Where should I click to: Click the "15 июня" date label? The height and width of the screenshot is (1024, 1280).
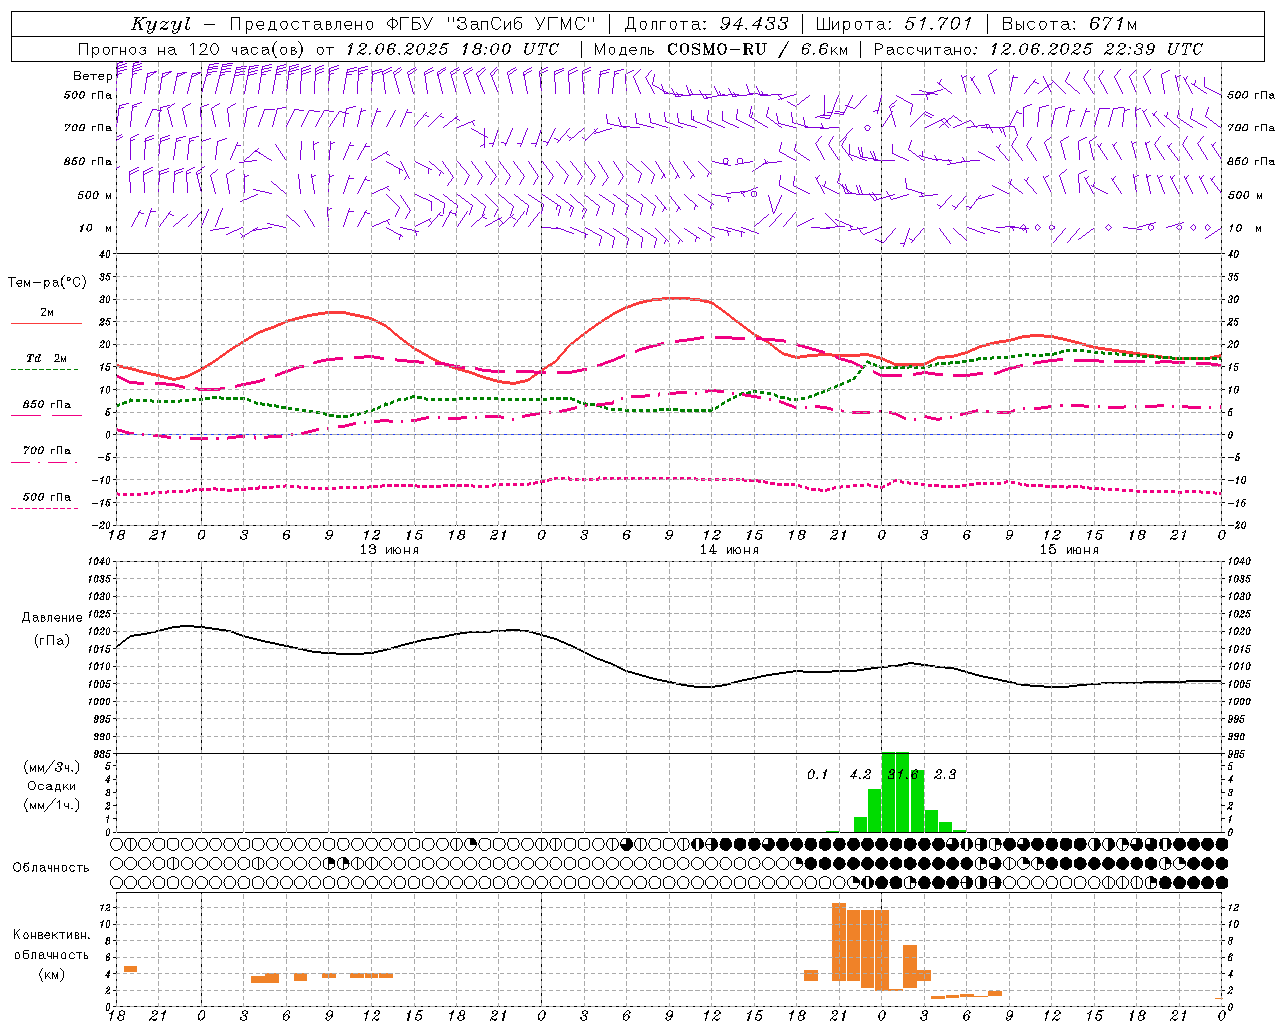1069,550
